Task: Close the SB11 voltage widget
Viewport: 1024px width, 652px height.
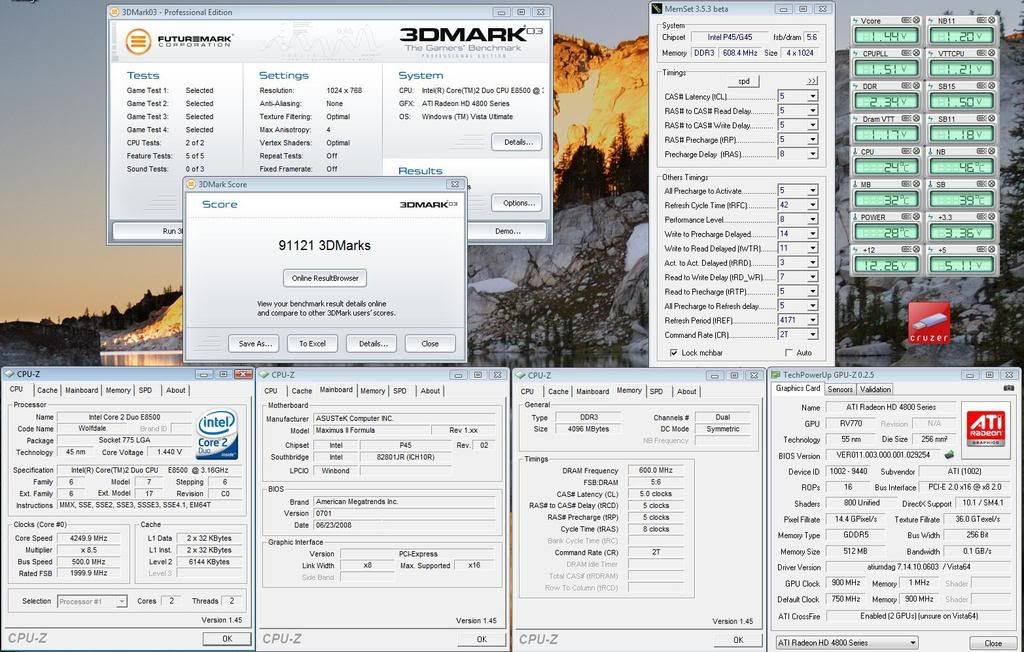Action: pyautogui.click(x=991, y=119)
